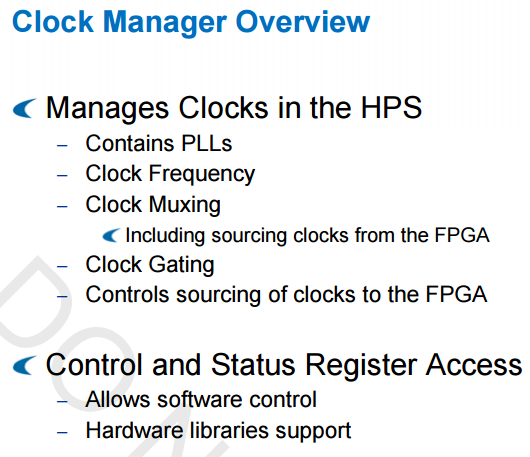The height and width of the screenshot is (457, 530).
Task: Select the dash before Contains PLLs
Action: (x=62, y=146)
